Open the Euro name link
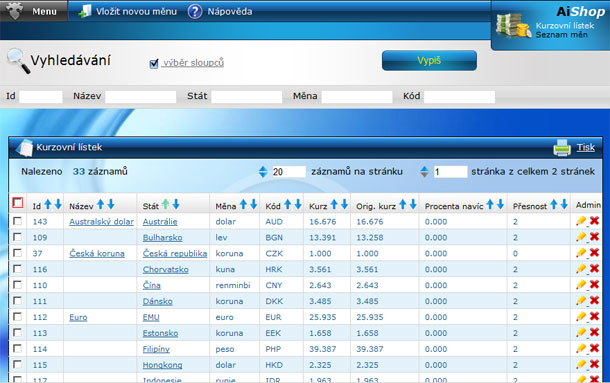 78,317
